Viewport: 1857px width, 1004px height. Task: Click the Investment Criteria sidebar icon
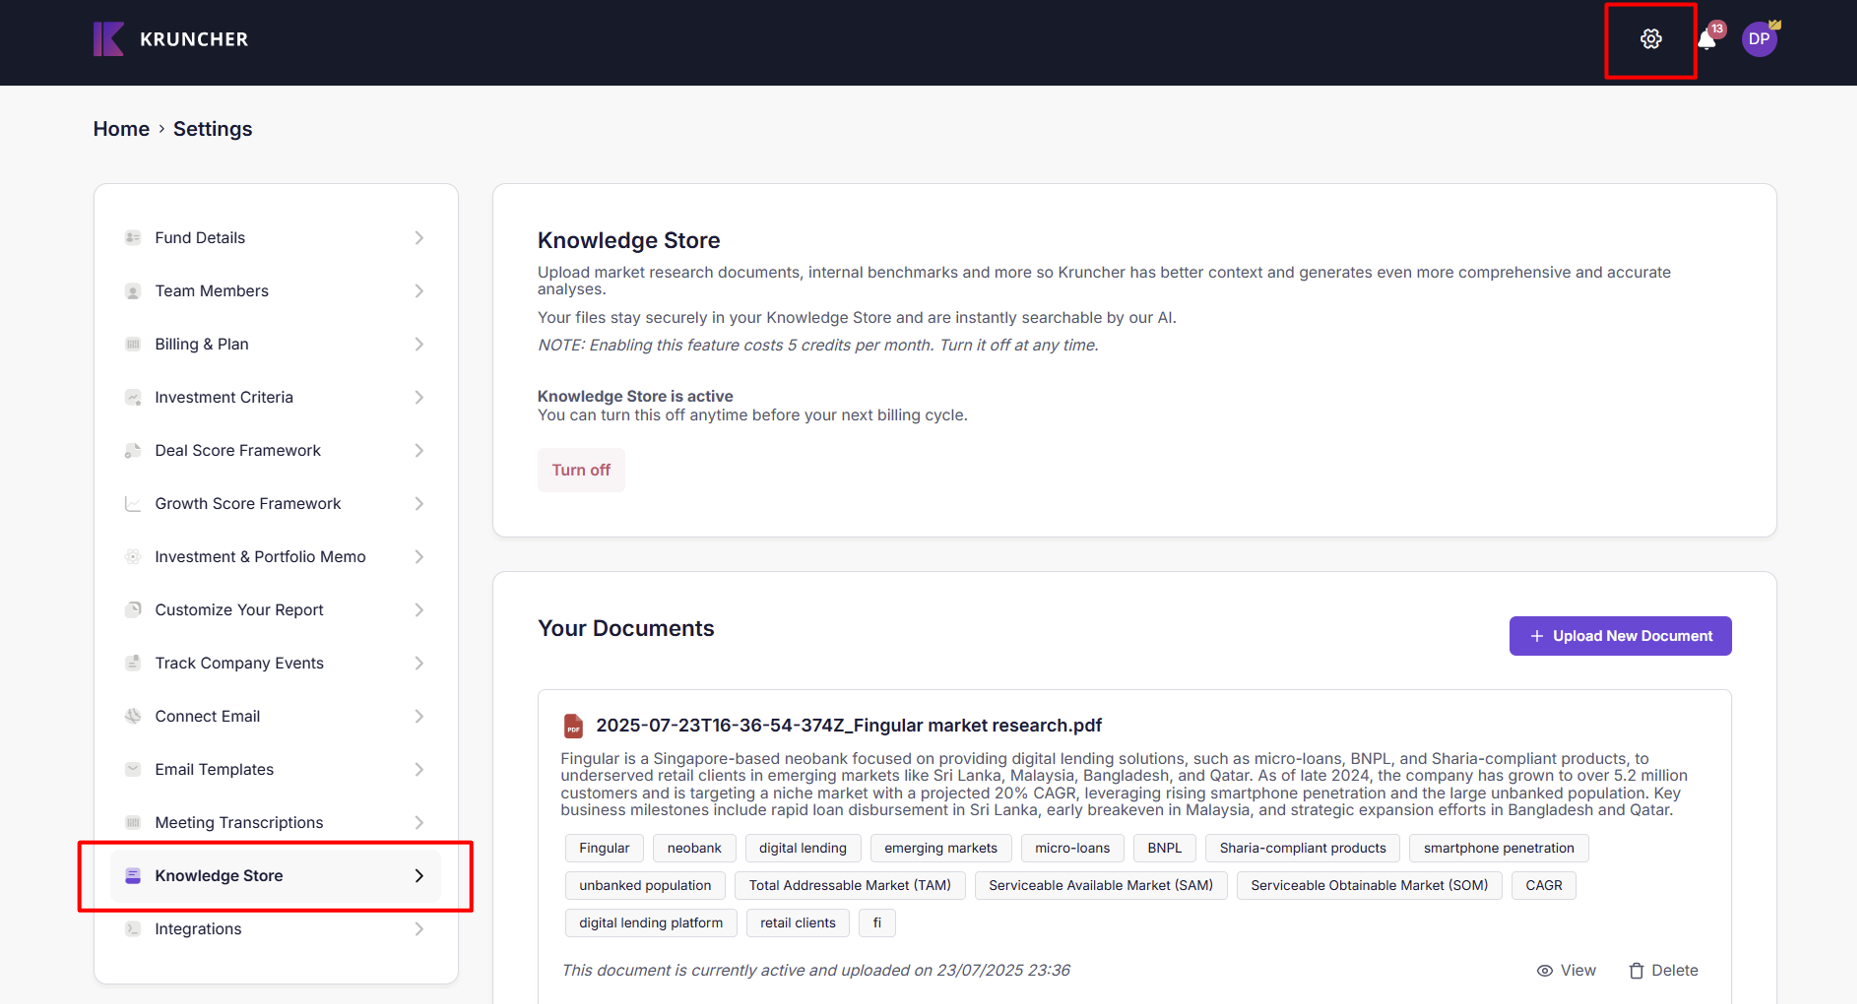point(132,397)
